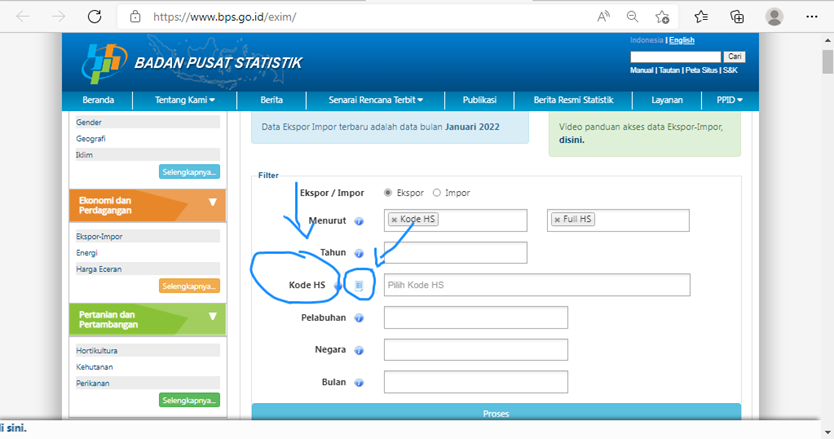Click the Pilih Kode HS input field
This screenshot has width=834, height=439.
click(x=537, y=285)
